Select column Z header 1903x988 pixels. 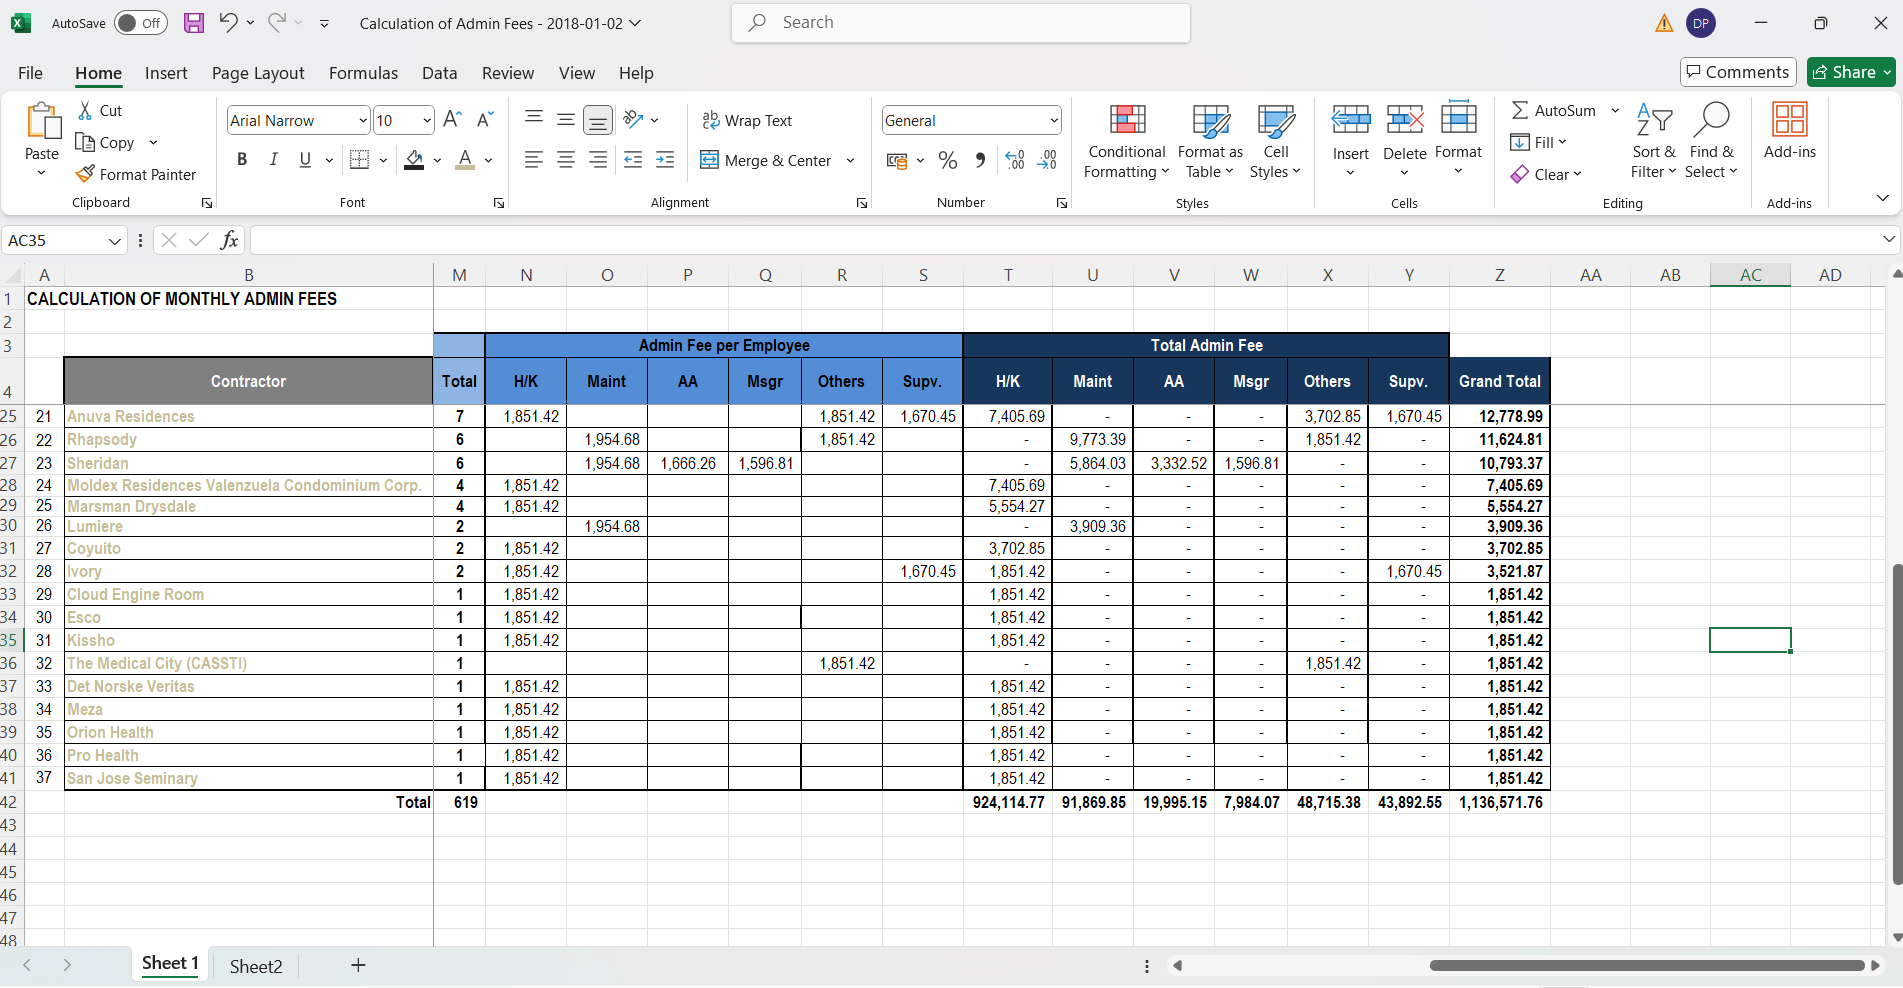pyautogui.click(x=1500, y=275)
